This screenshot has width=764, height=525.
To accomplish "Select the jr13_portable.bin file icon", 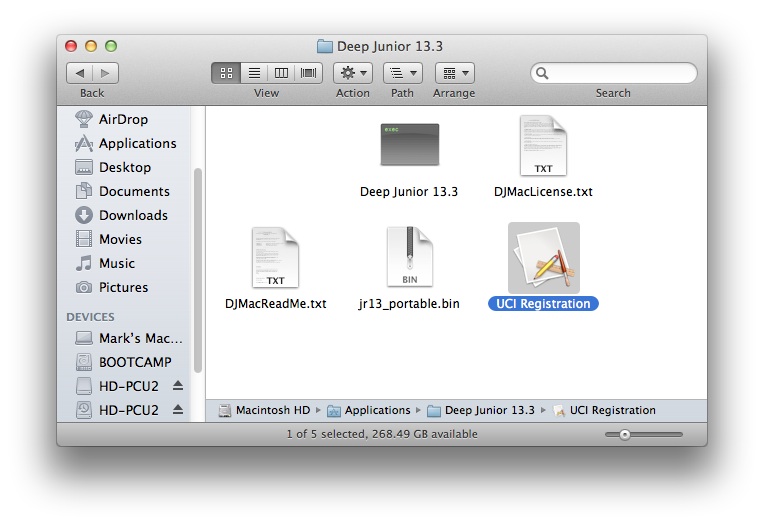I will click(409, 258).
